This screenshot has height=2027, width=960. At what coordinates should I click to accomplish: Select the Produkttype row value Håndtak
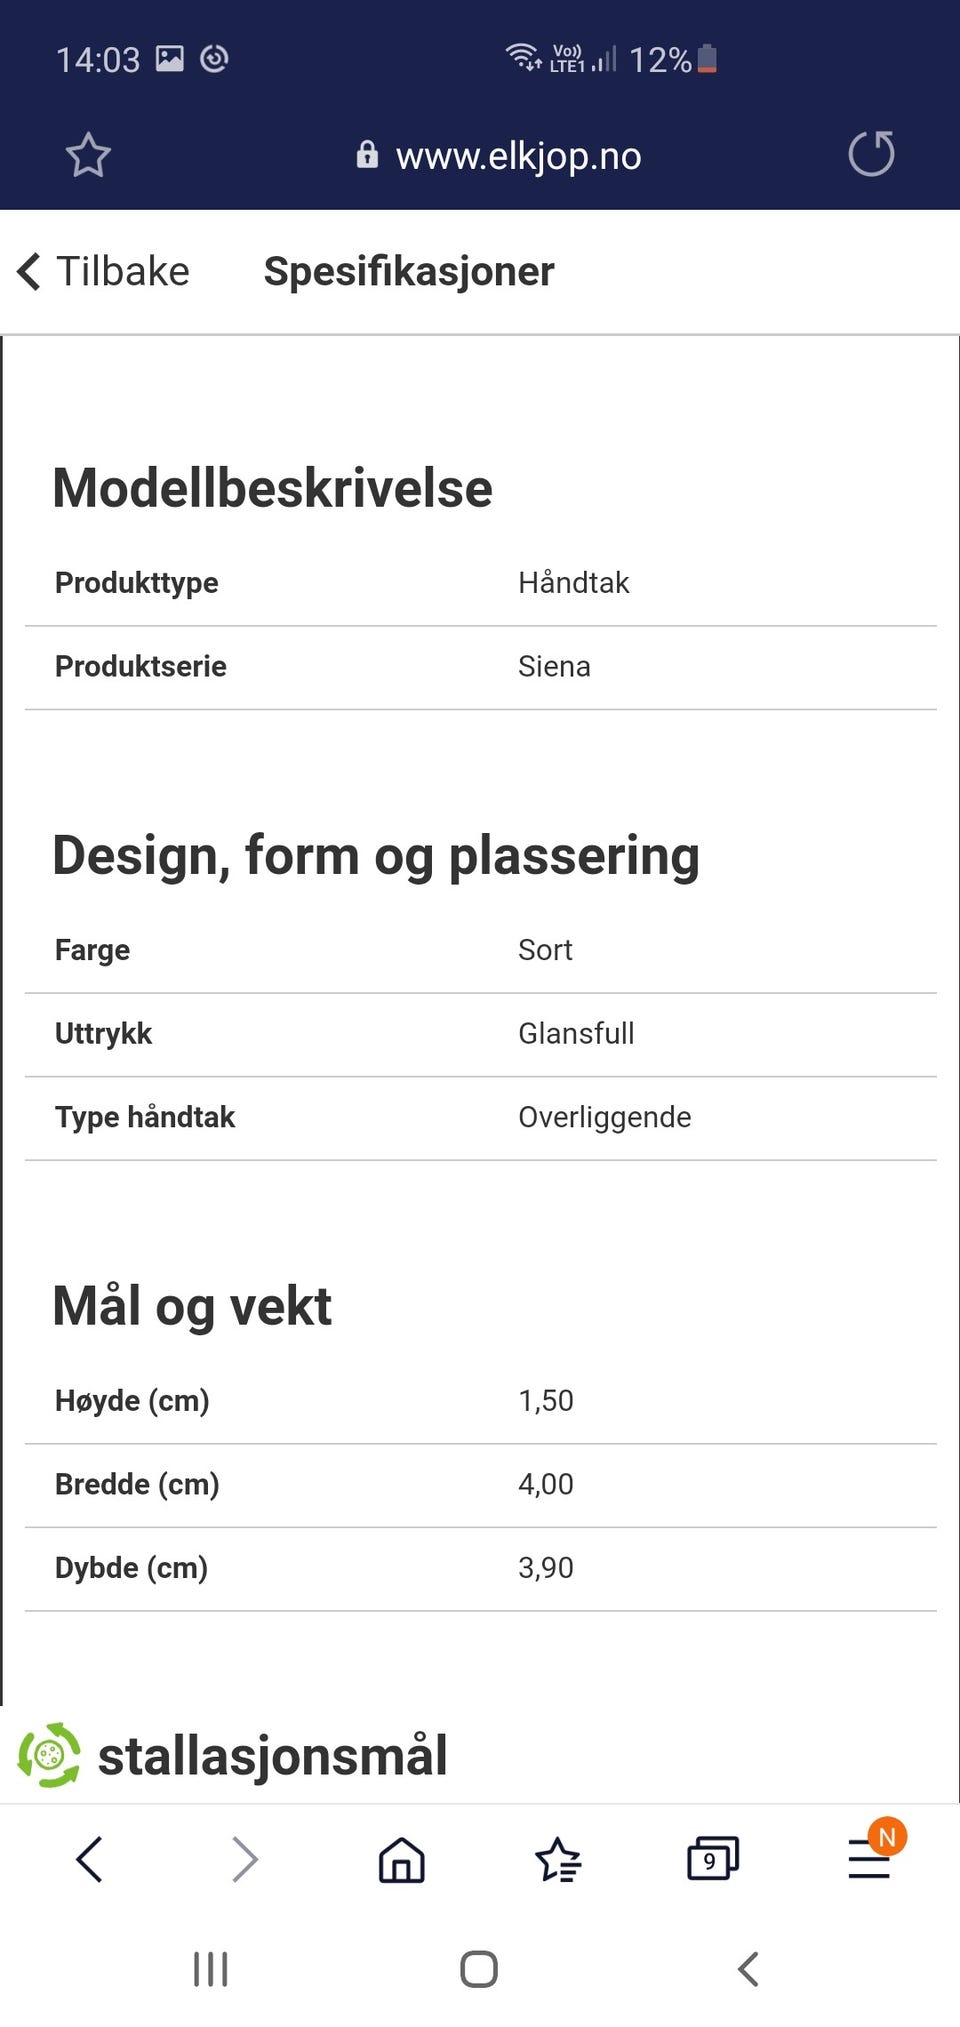pyautogui.click(x=574, y=583)
